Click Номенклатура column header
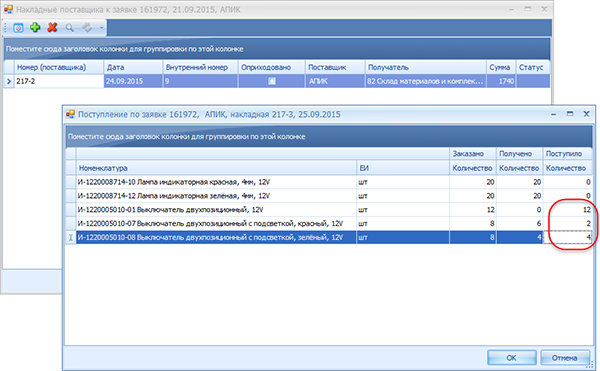 (x=216, y=168)
